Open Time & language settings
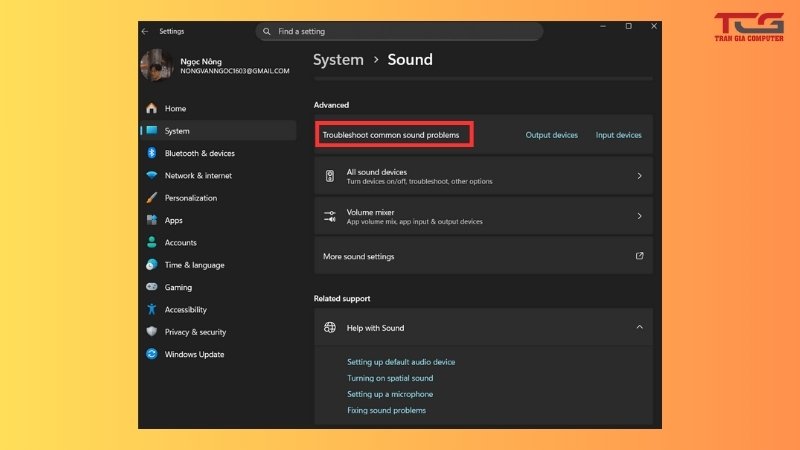 pos(194,265)
